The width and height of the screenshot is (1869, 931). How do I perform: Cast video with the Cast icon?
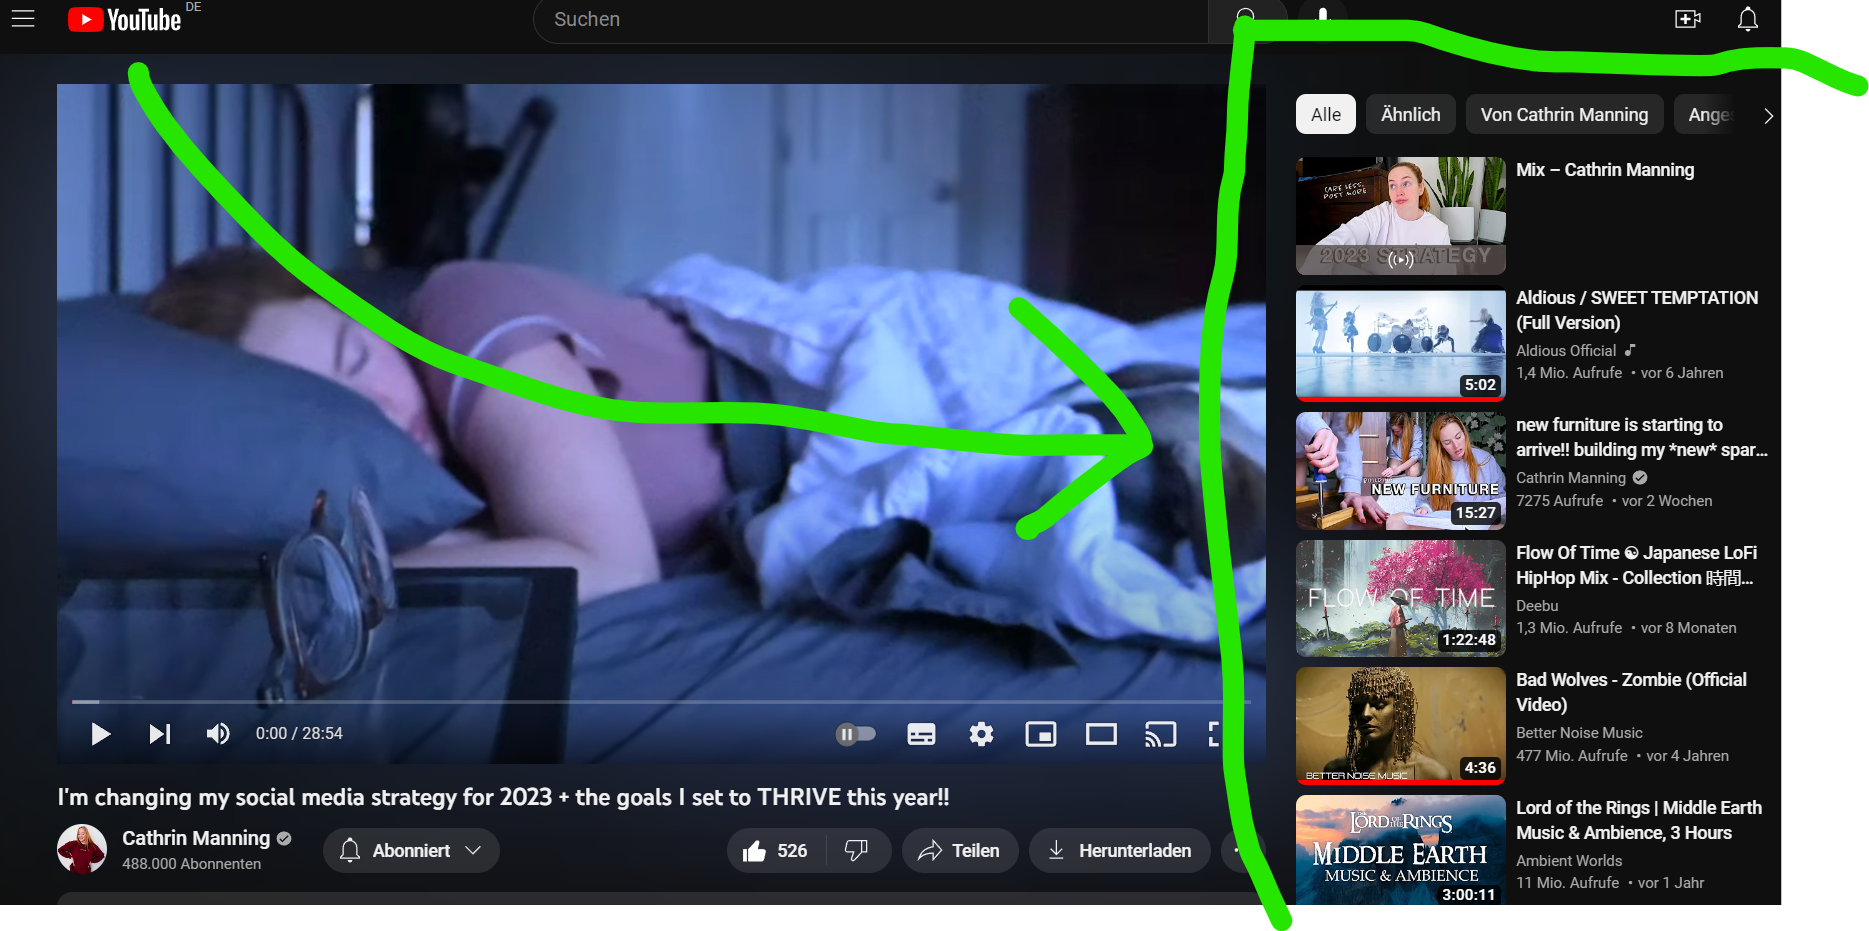(1160, 735)
